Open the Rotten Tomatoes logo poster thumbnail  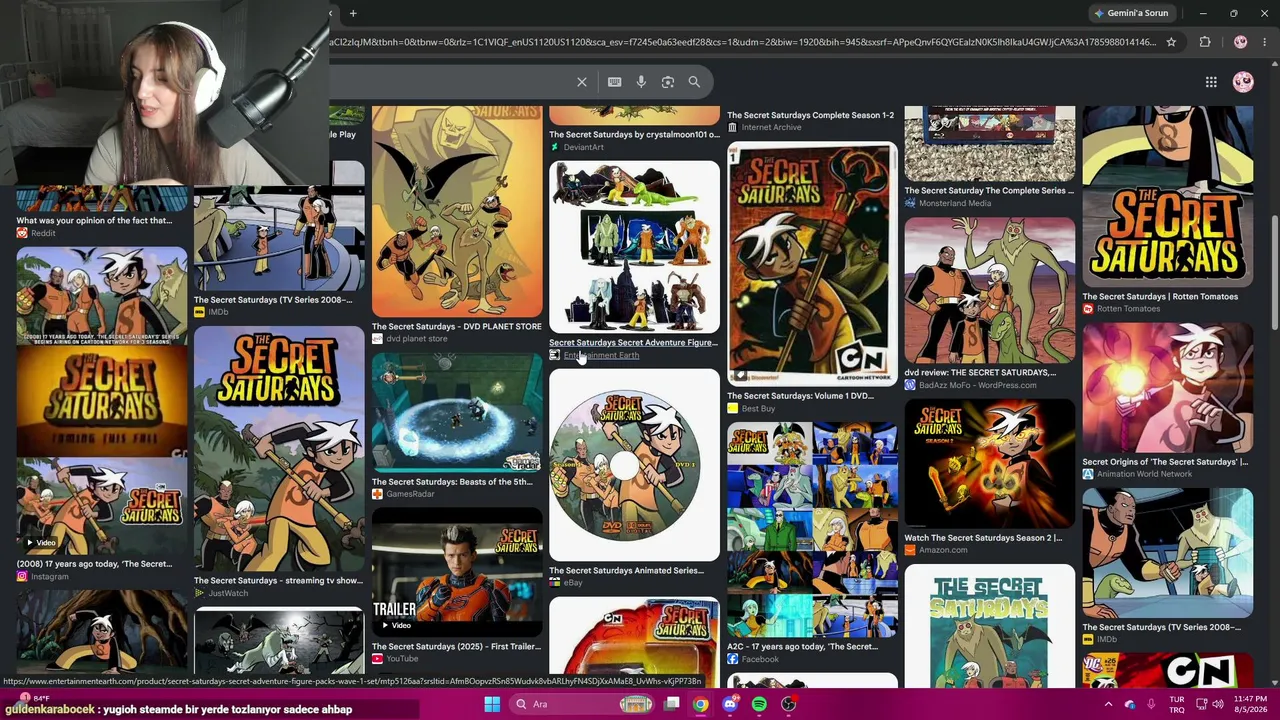pos(1168,196)
